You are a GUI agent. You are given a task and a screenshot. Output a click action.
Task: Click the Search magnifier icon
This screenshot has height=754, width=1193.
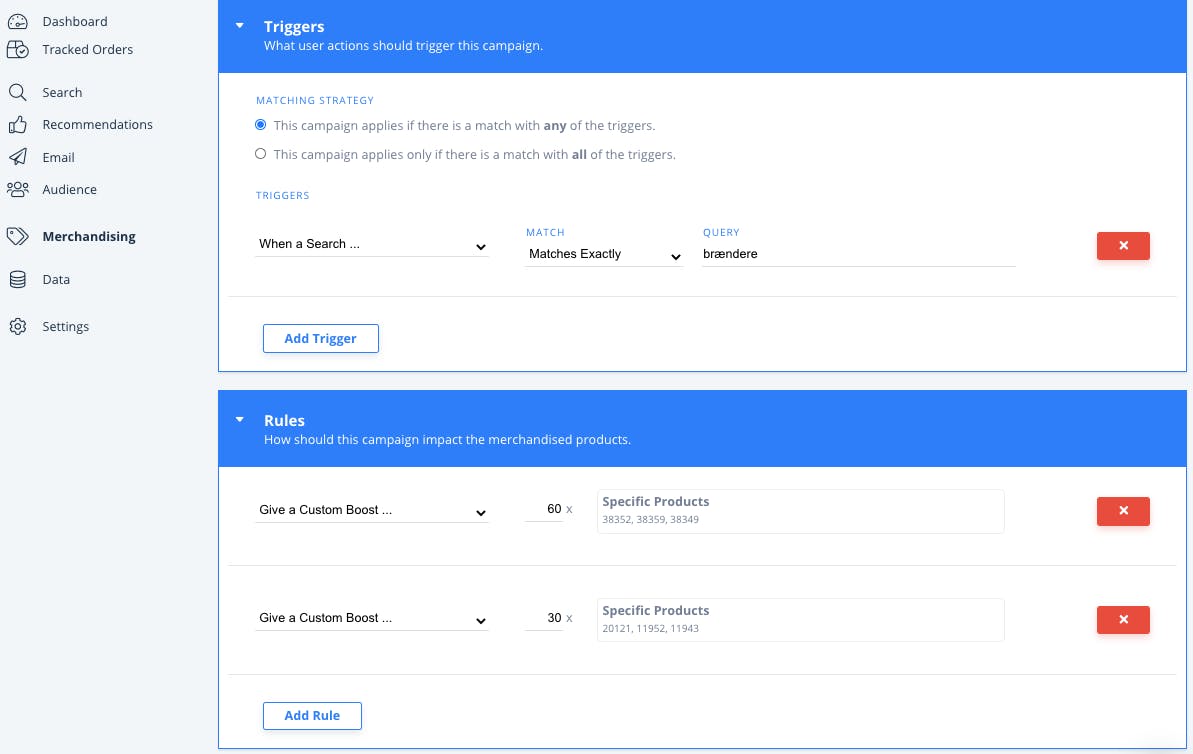click(x=17, y=93)
